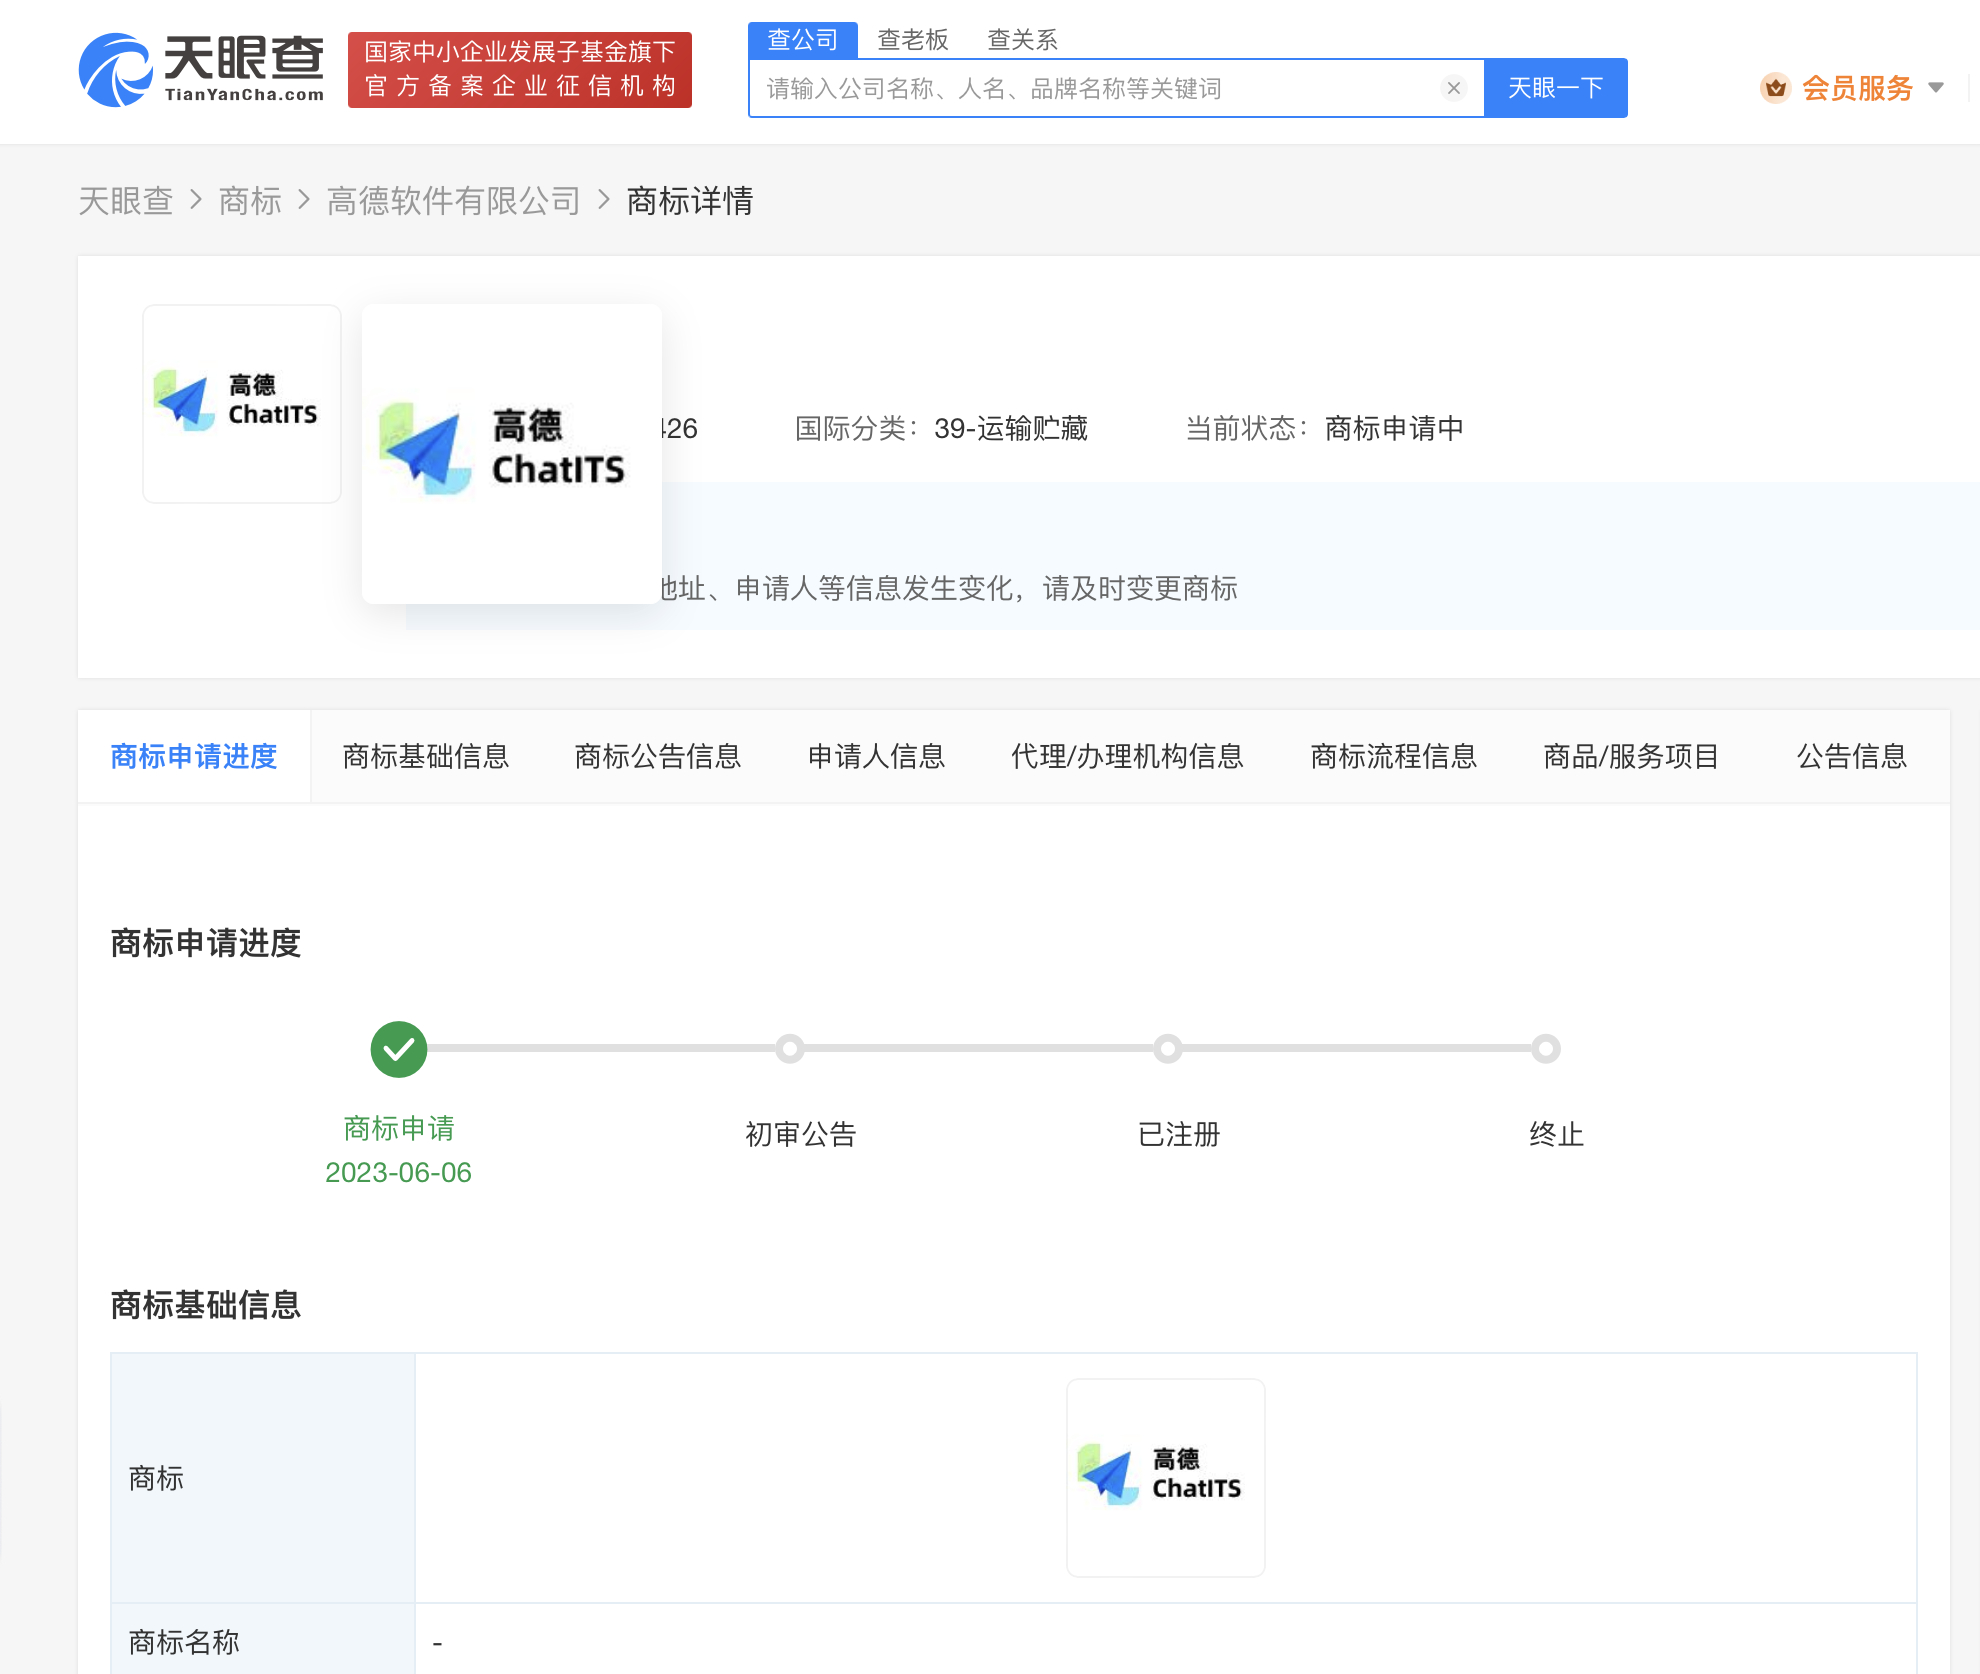Click the 已注册 progress node
Viewport: 1980px width, 1674px height.
coord(1168,1049)
